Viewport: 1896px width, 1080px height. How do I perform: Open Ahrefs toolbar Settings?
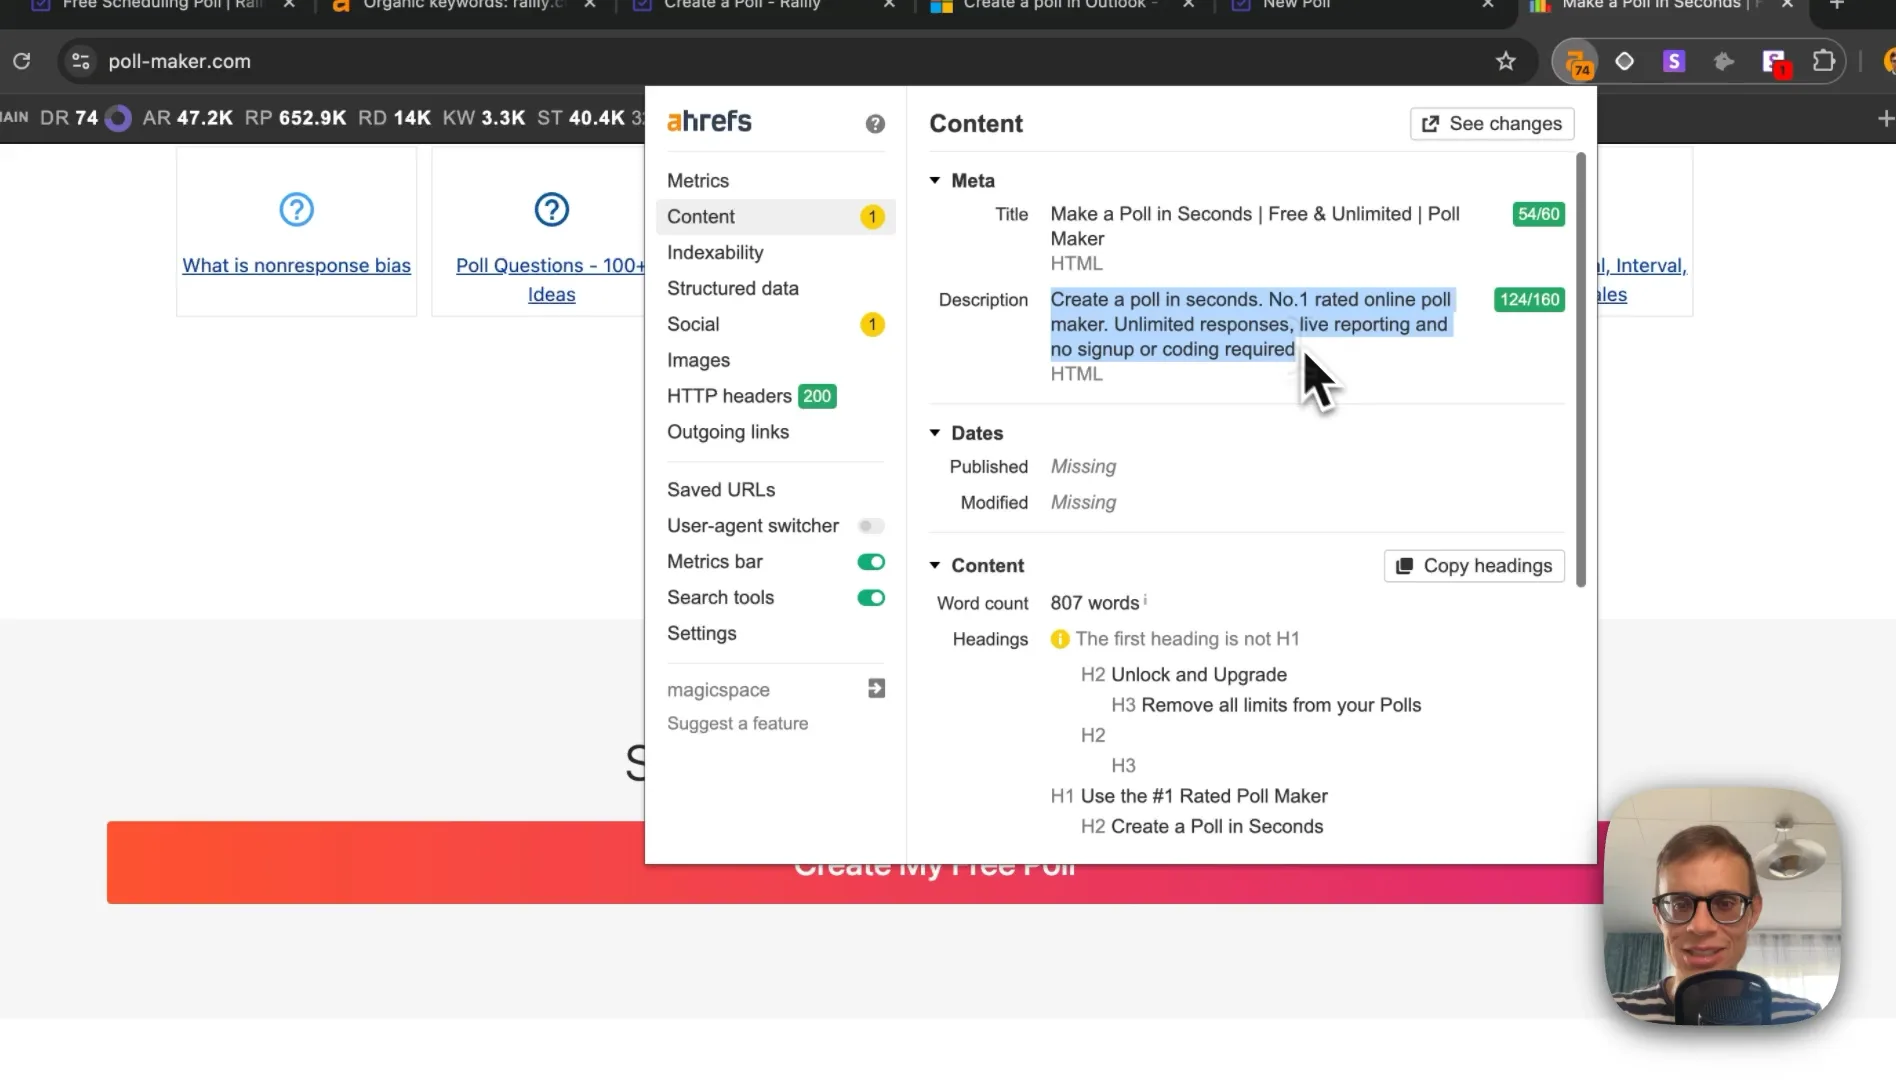pos(702,634)
